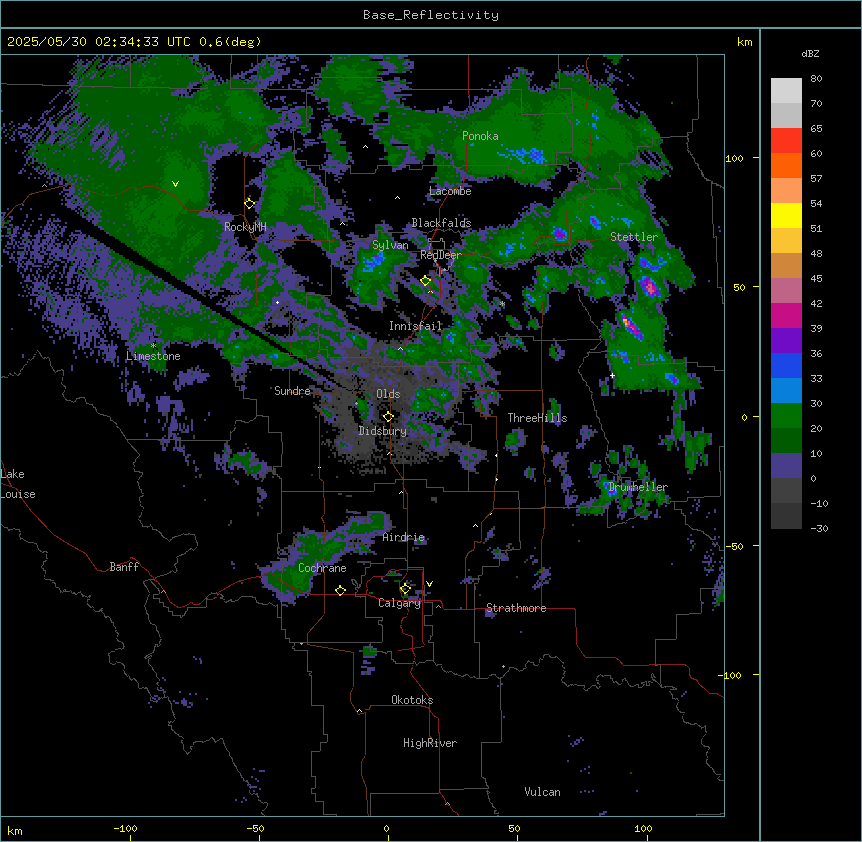Click the Sundre town label
Image resolution: width=862 pixels, height=842 pixels.
[292, 391]
